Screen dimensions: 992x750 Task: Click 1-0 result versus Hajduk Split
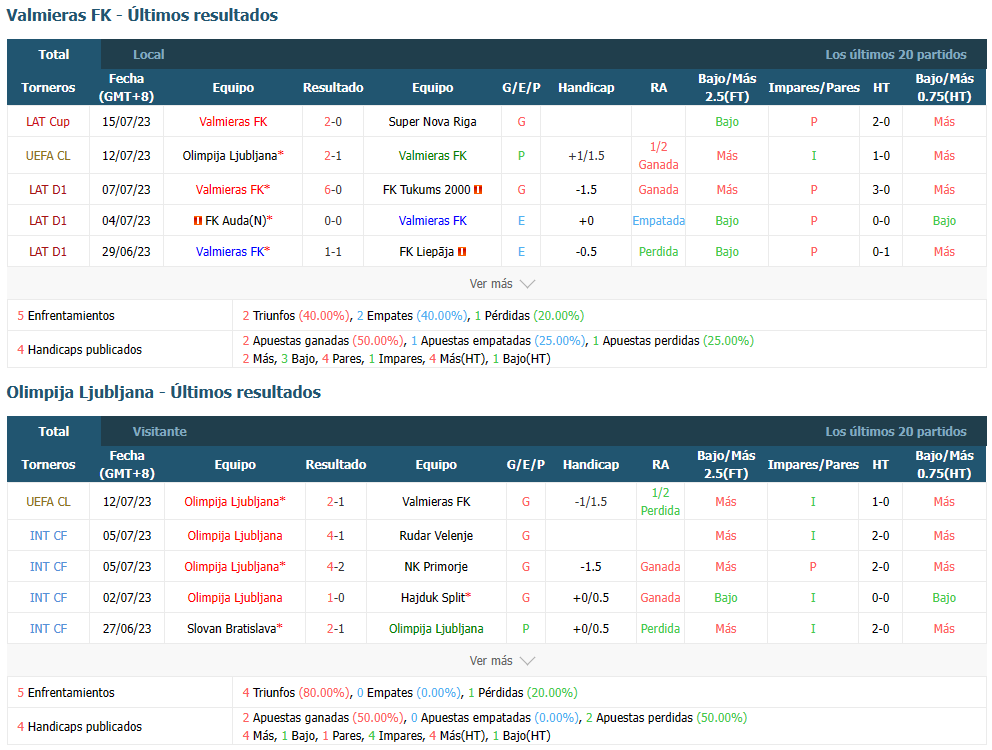[335, 598]
